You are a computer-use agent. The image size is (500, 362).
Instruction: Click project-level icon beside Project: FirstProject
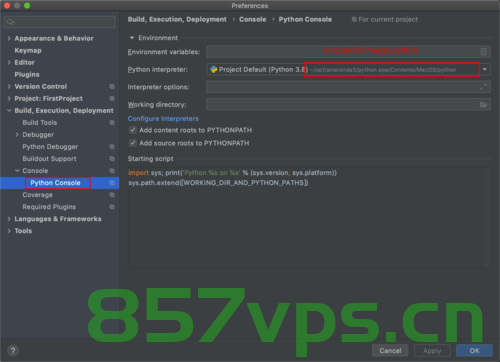[112, 99]
